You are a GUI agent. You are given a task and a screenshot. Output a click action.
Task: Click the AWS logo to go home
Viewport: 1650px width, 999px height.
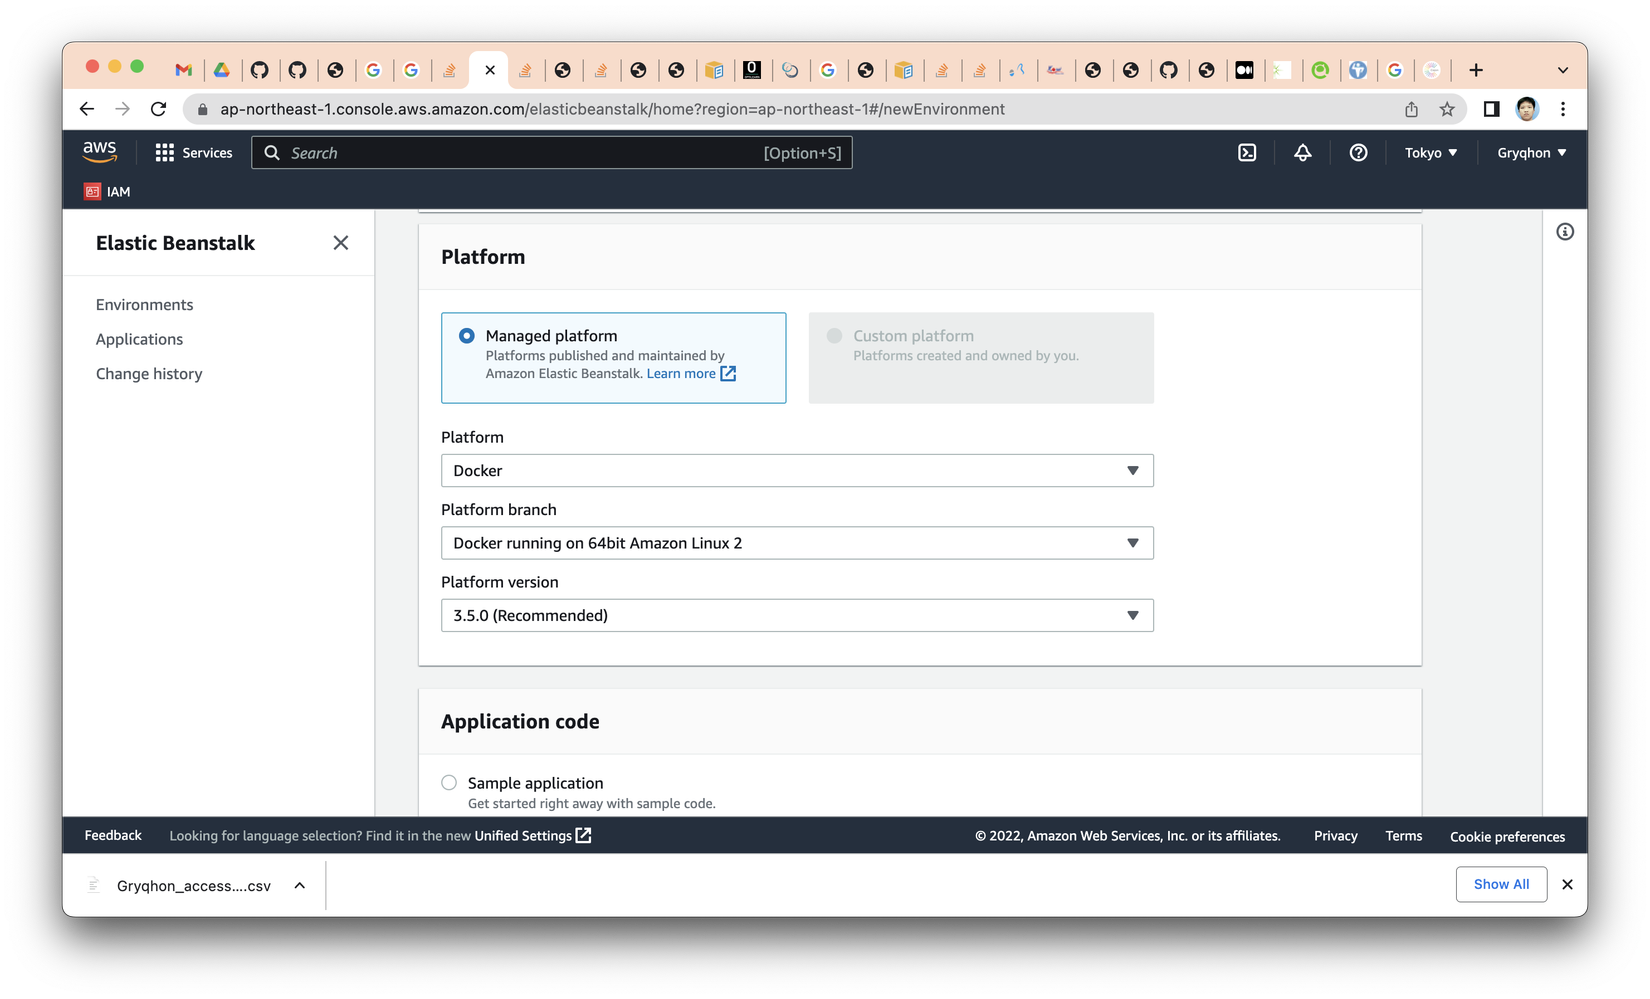[100, 152]
